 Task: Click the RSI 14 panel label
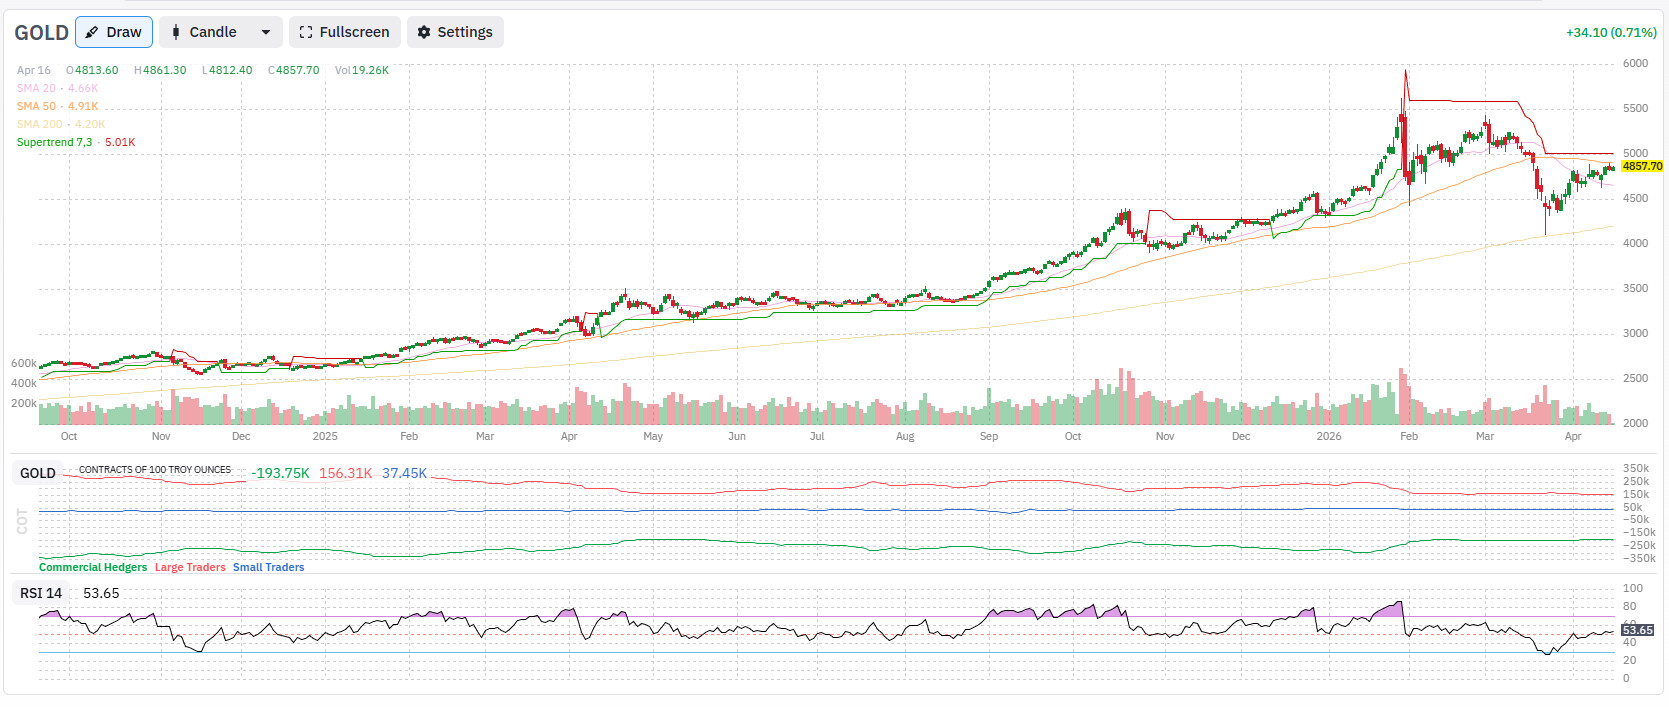pyautogui.click(x=41, y=593)
